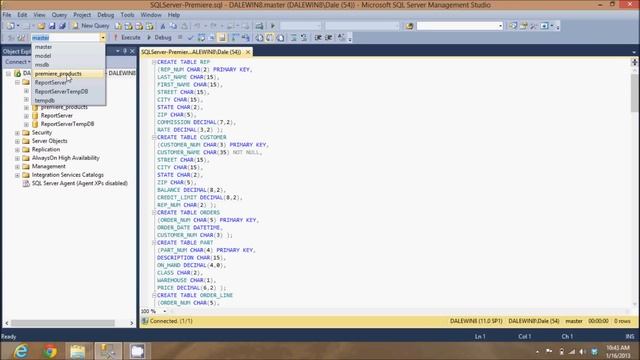This screenshot has height=360, width=640.
Task: Select tempdb in database dropdown list
Action: point(68,100)
